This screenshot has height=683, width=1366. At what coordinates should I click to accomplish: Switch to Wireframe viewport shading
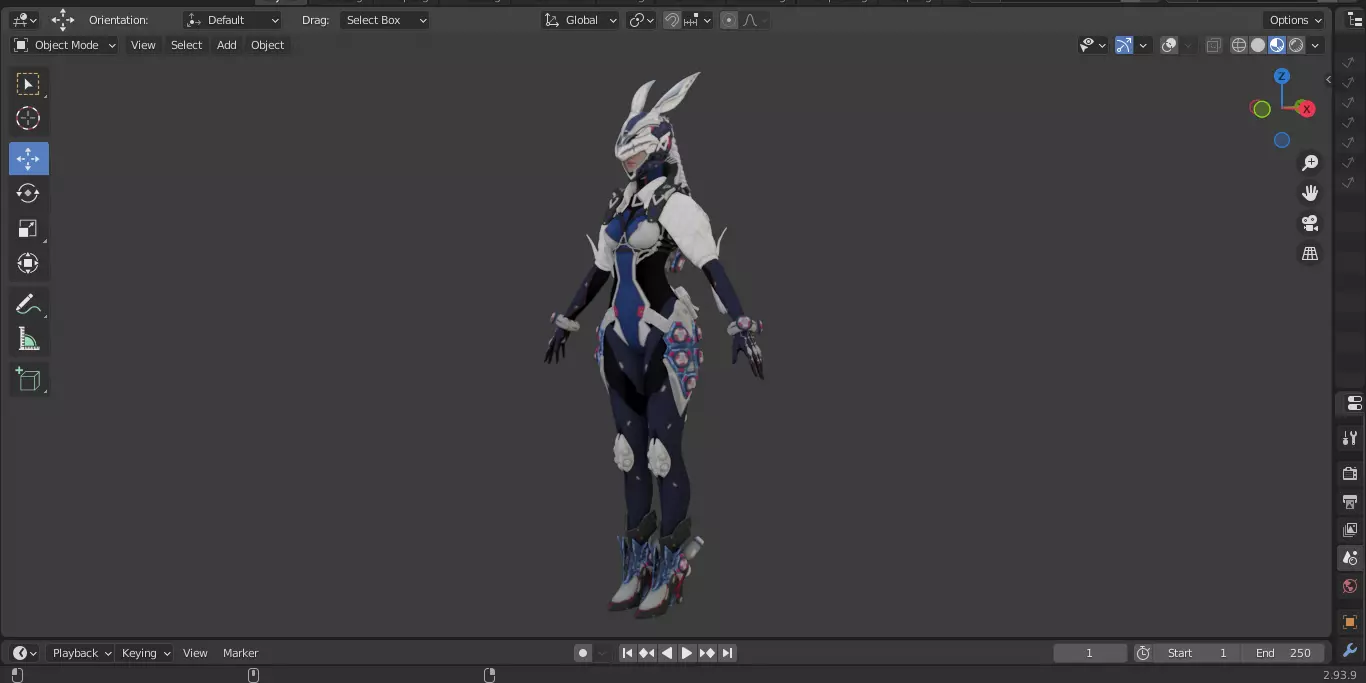(x=1239, y=45)
